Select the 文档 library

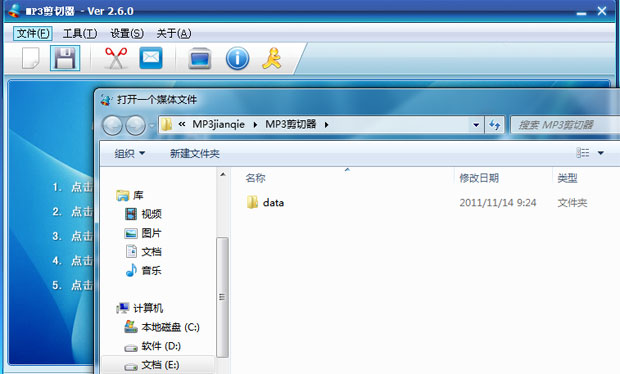(x=143, y=251)
